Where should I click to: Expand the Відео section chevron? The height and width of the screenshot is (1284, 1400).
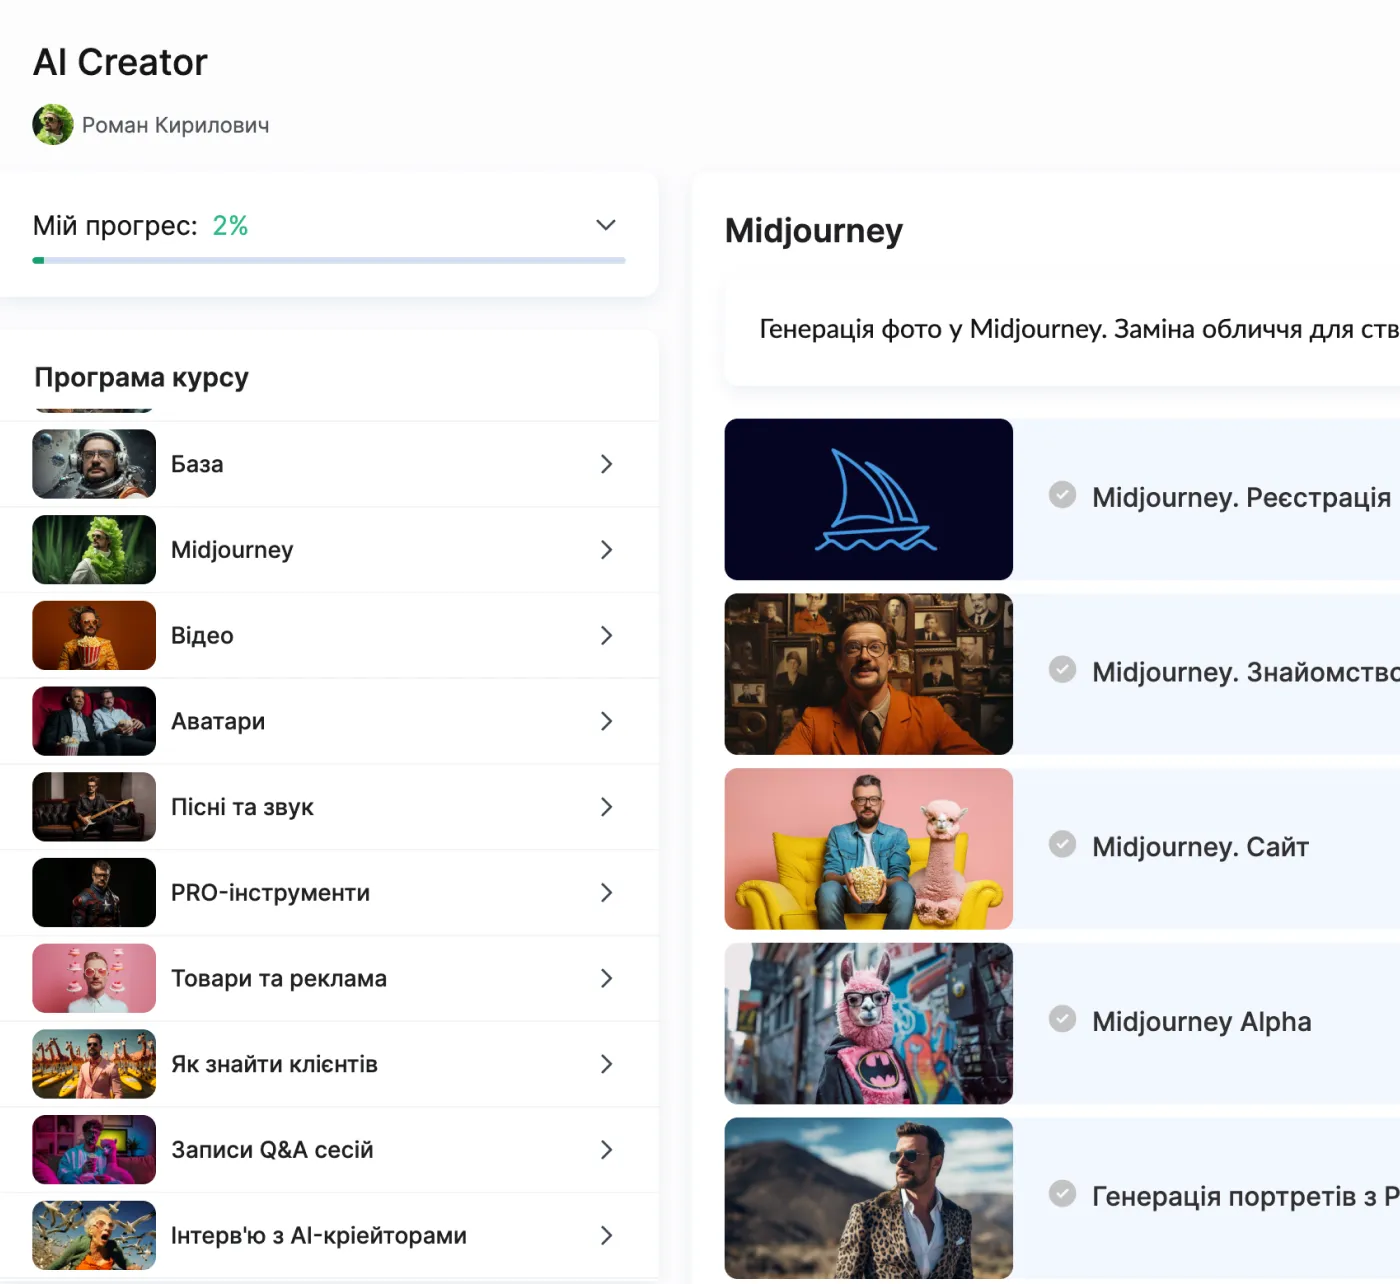pyautogui.click(x=606, y=636)
